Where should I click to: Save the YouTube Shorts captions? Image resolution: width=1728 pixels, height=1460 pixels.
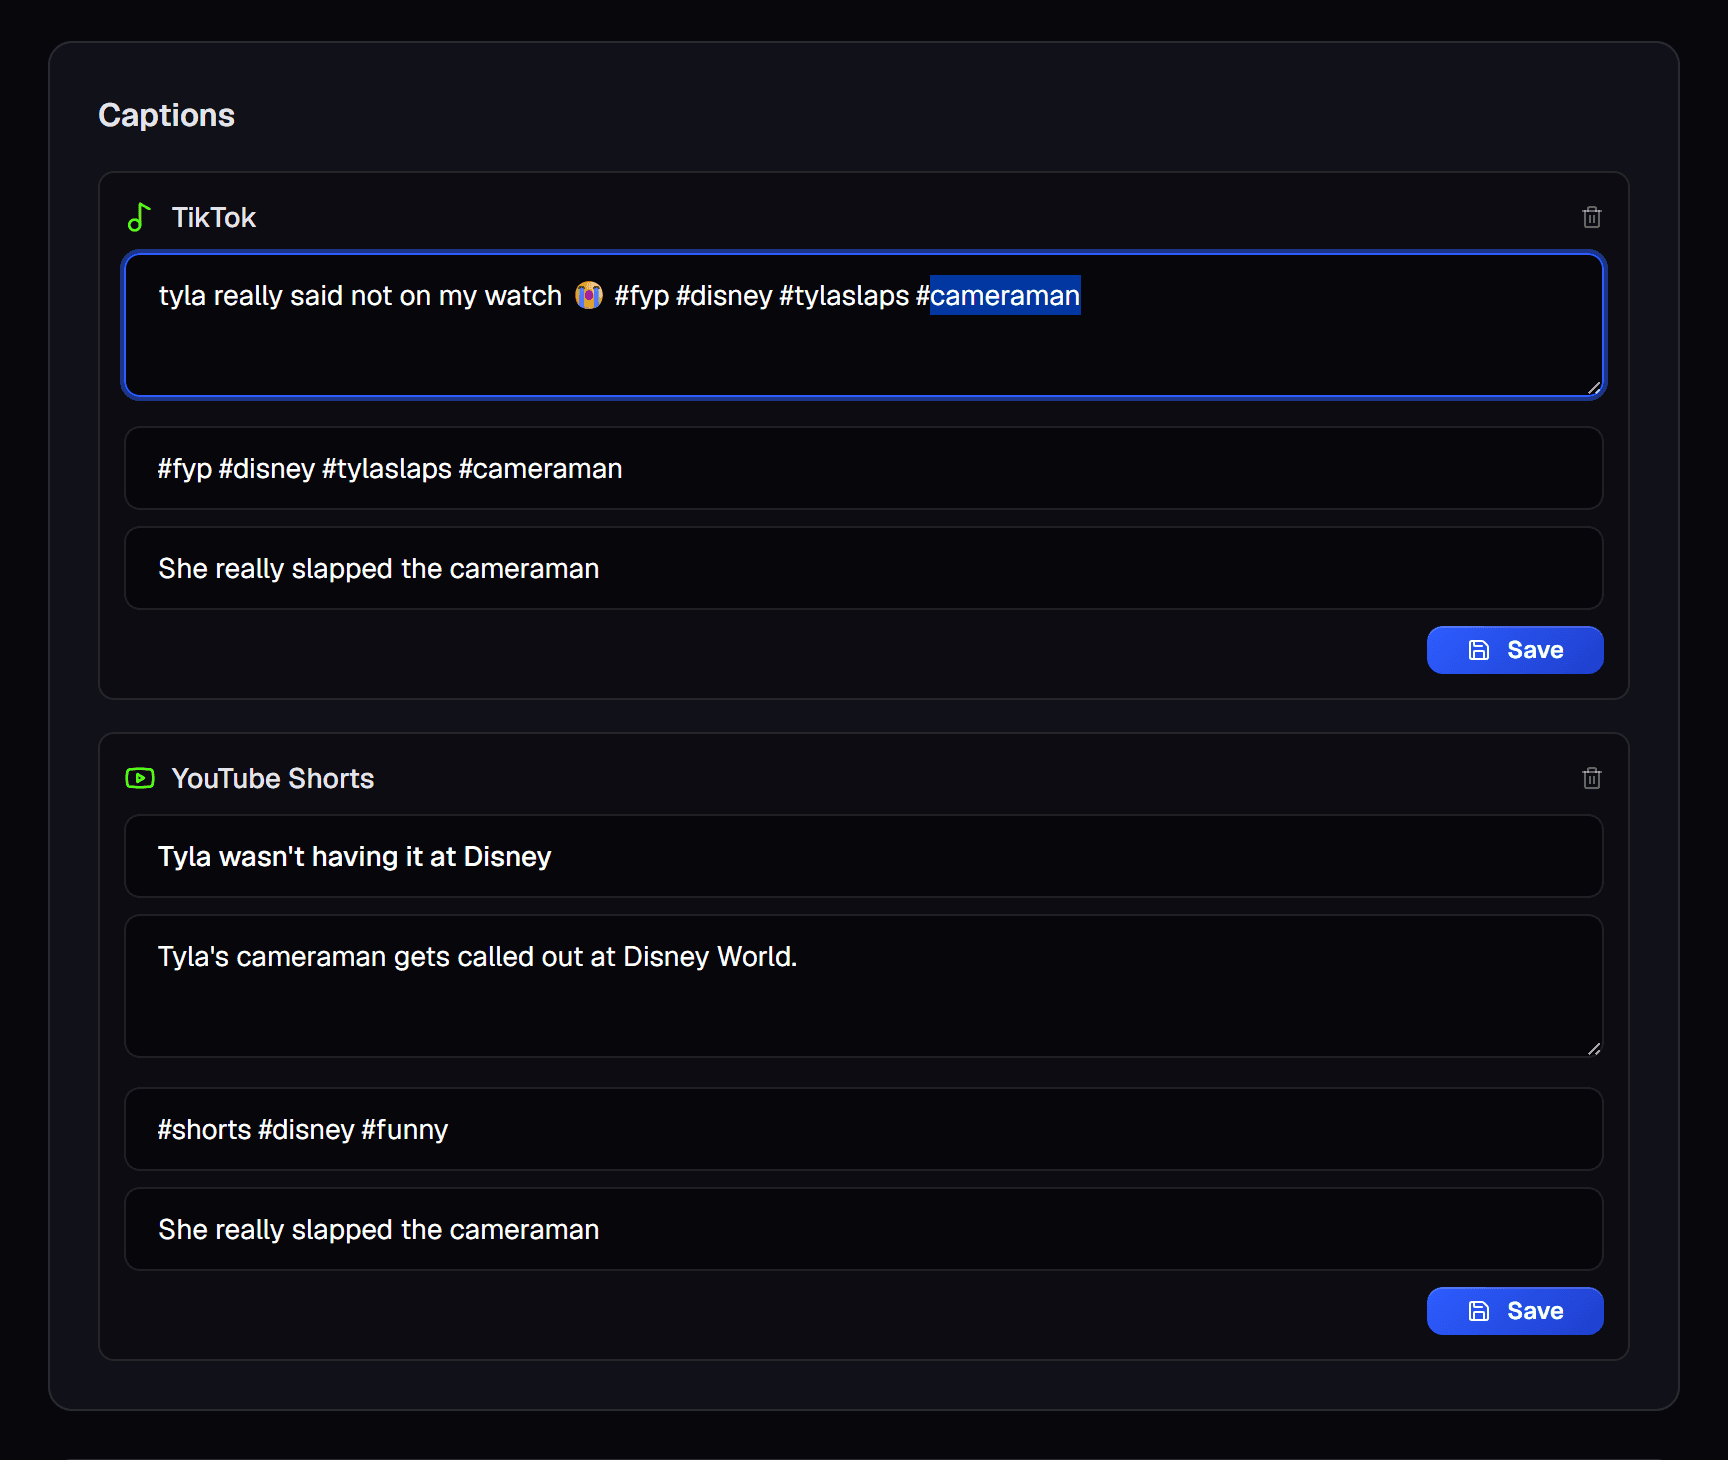coord(1515,1311)
